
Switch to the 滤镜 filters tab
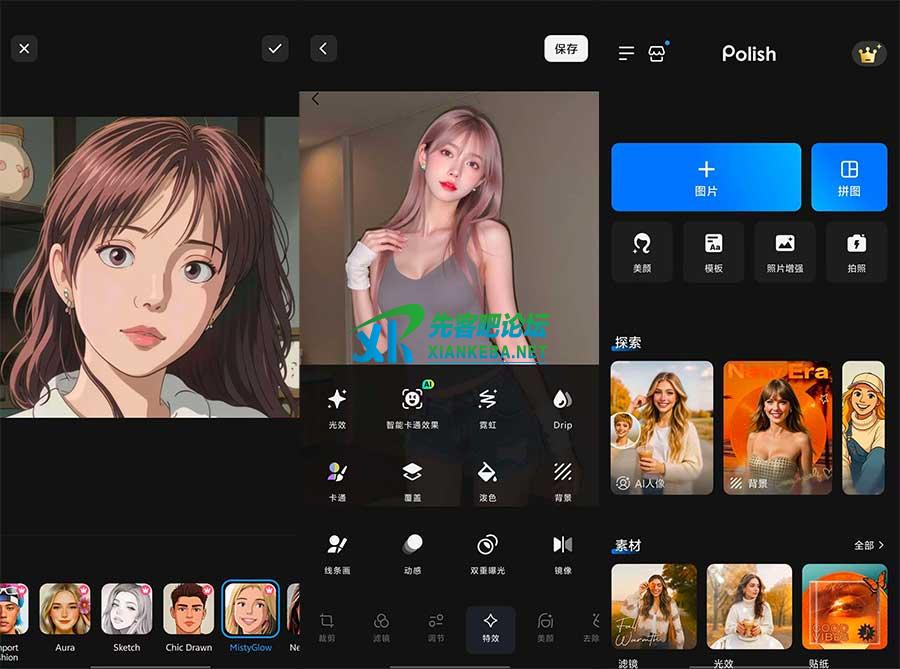(x=381, y=628)
